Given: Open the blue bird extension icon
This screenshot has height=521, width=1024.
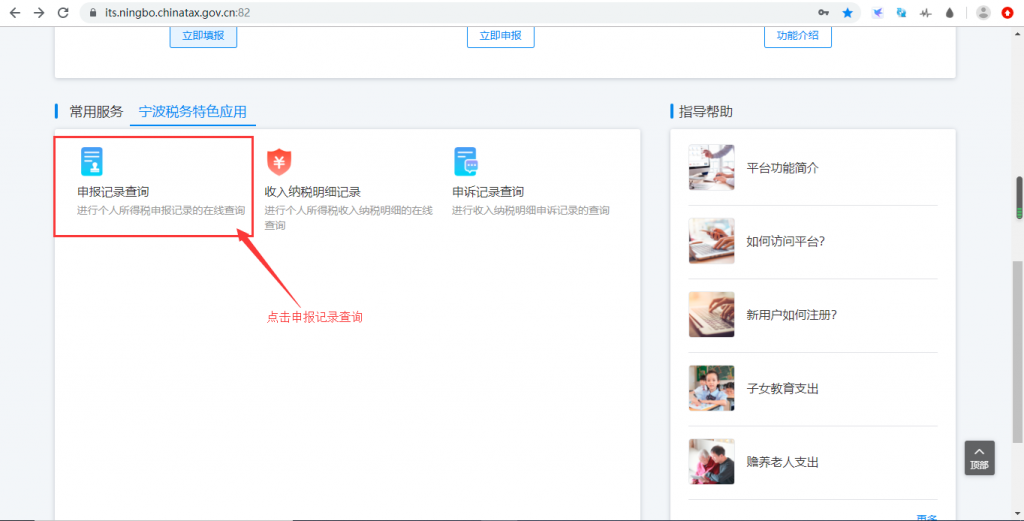Looking at the screenshot, I should (x=878, y=12).
